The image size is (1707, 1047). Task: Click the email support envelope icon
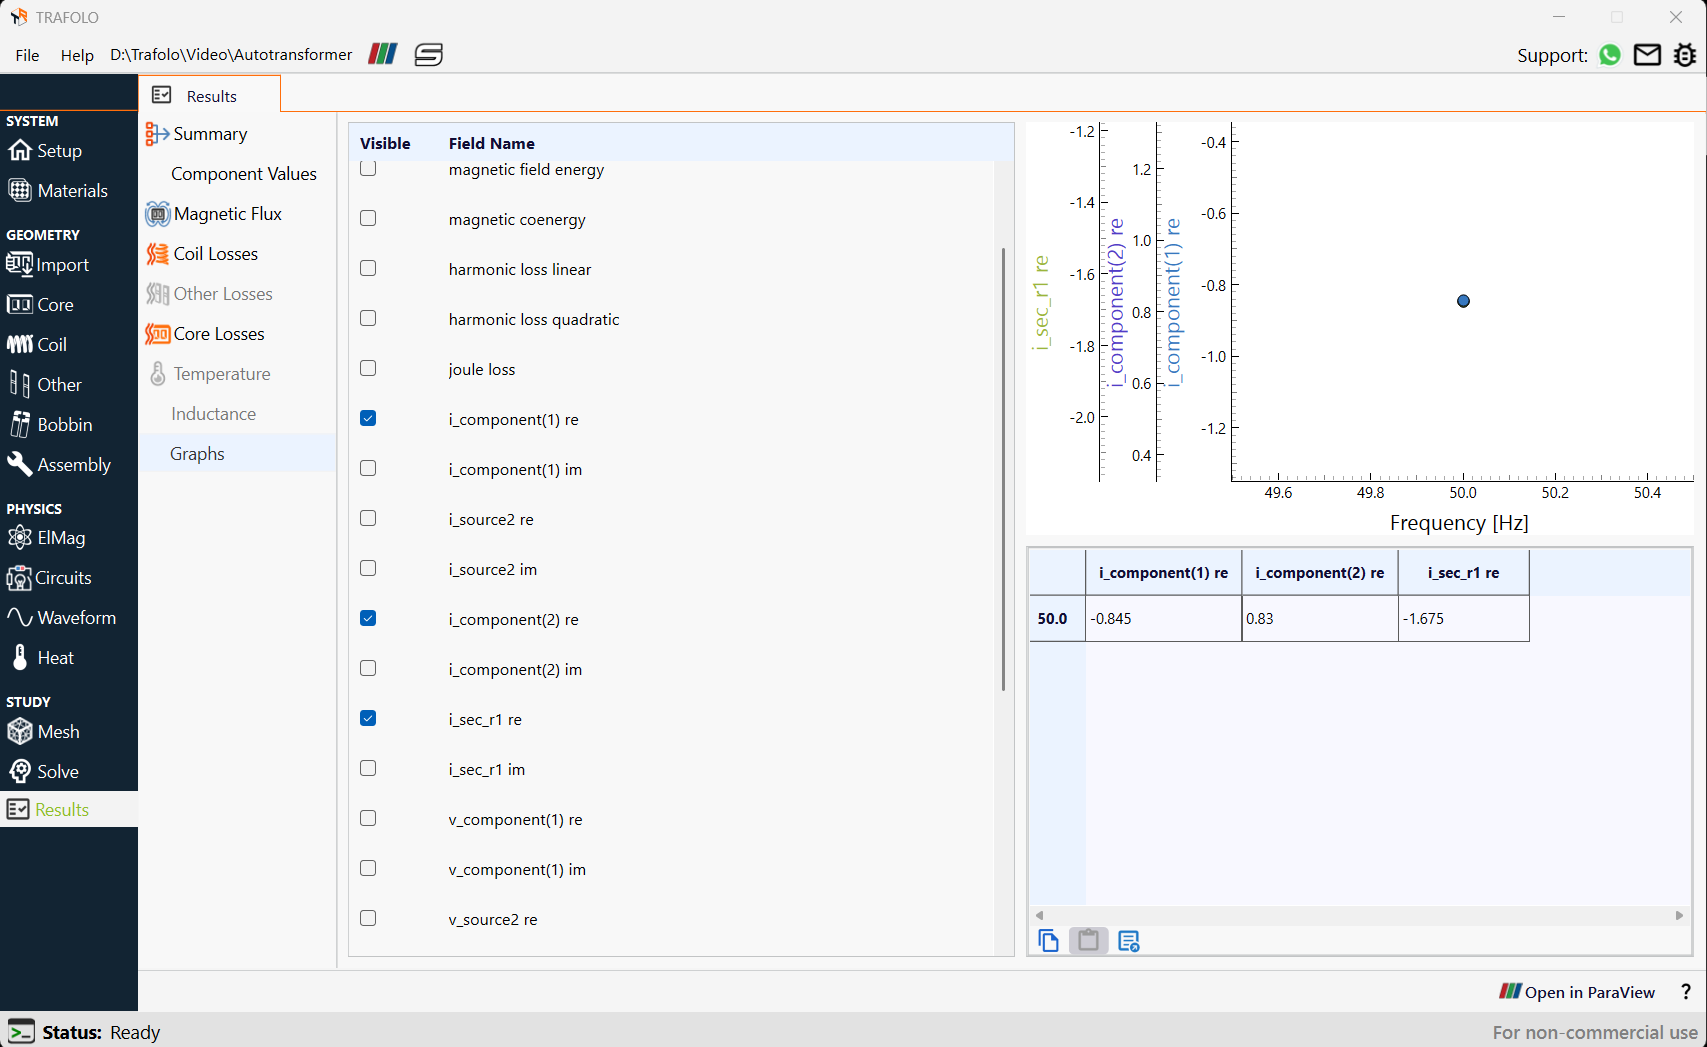[x=1647, y=55]
